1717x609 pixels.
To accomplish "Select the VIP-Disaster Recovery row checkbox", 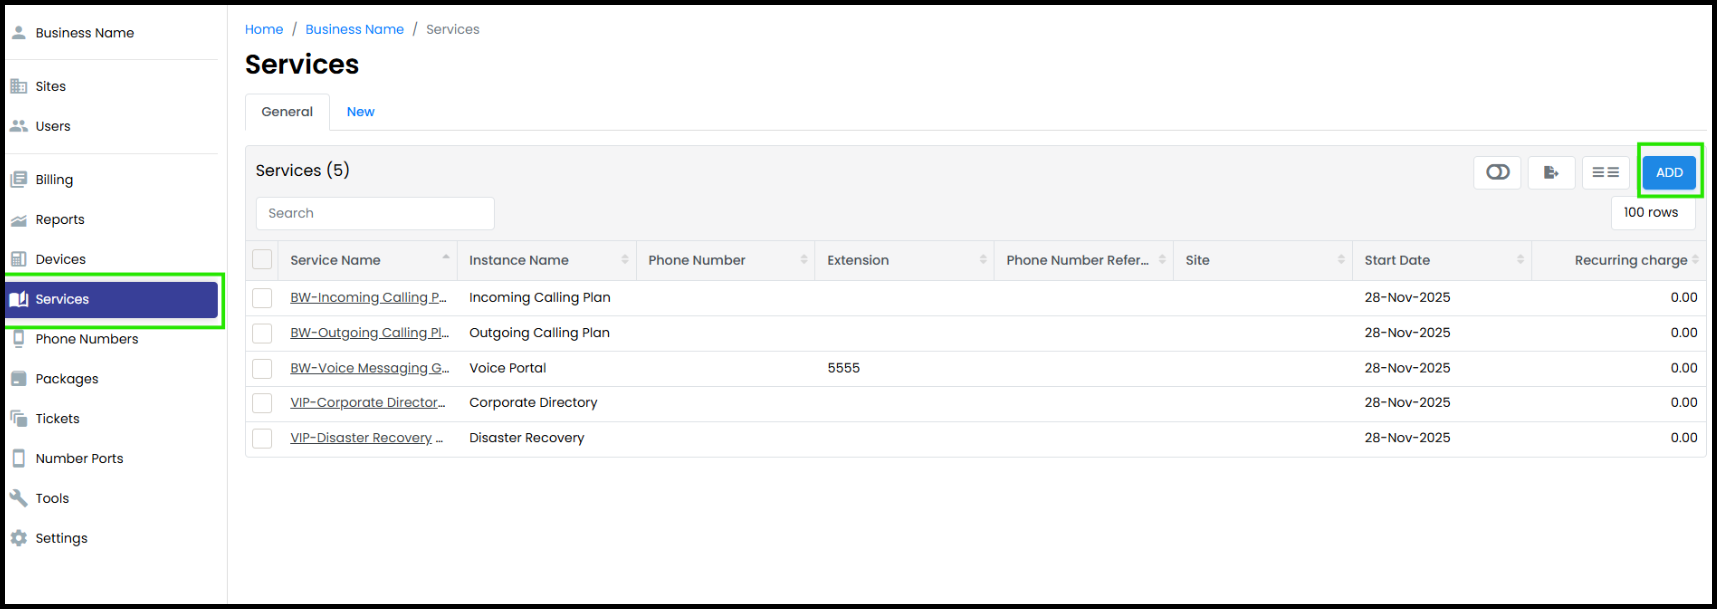I will 262,438.
